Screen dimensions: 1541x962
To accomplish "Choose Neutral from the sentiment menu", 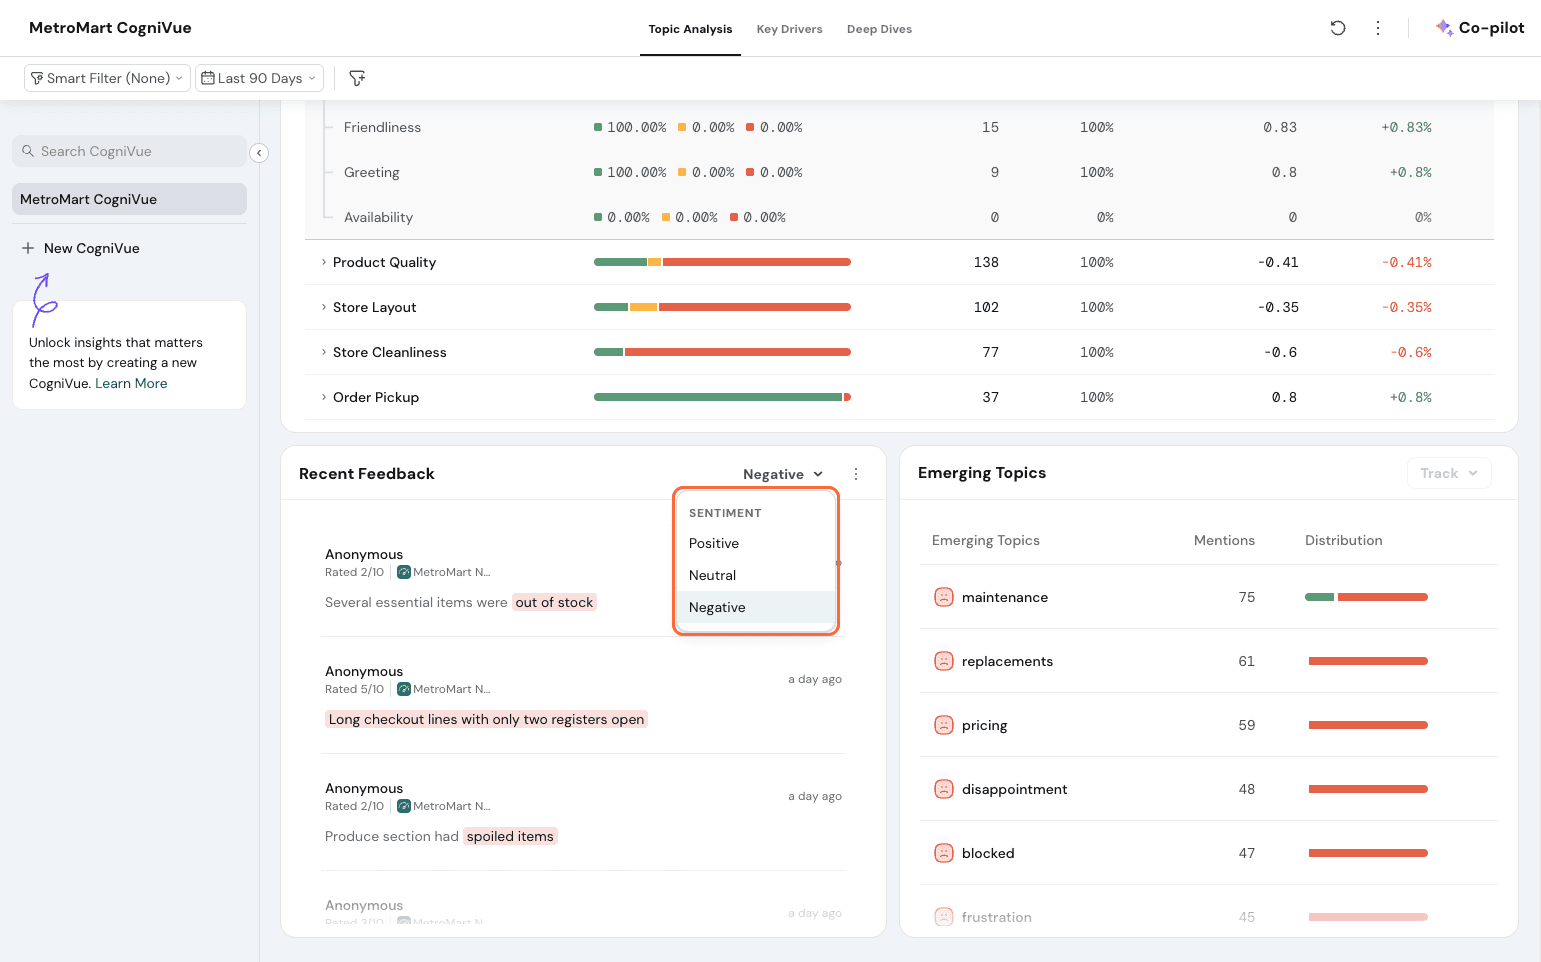I will coord(712,575).
